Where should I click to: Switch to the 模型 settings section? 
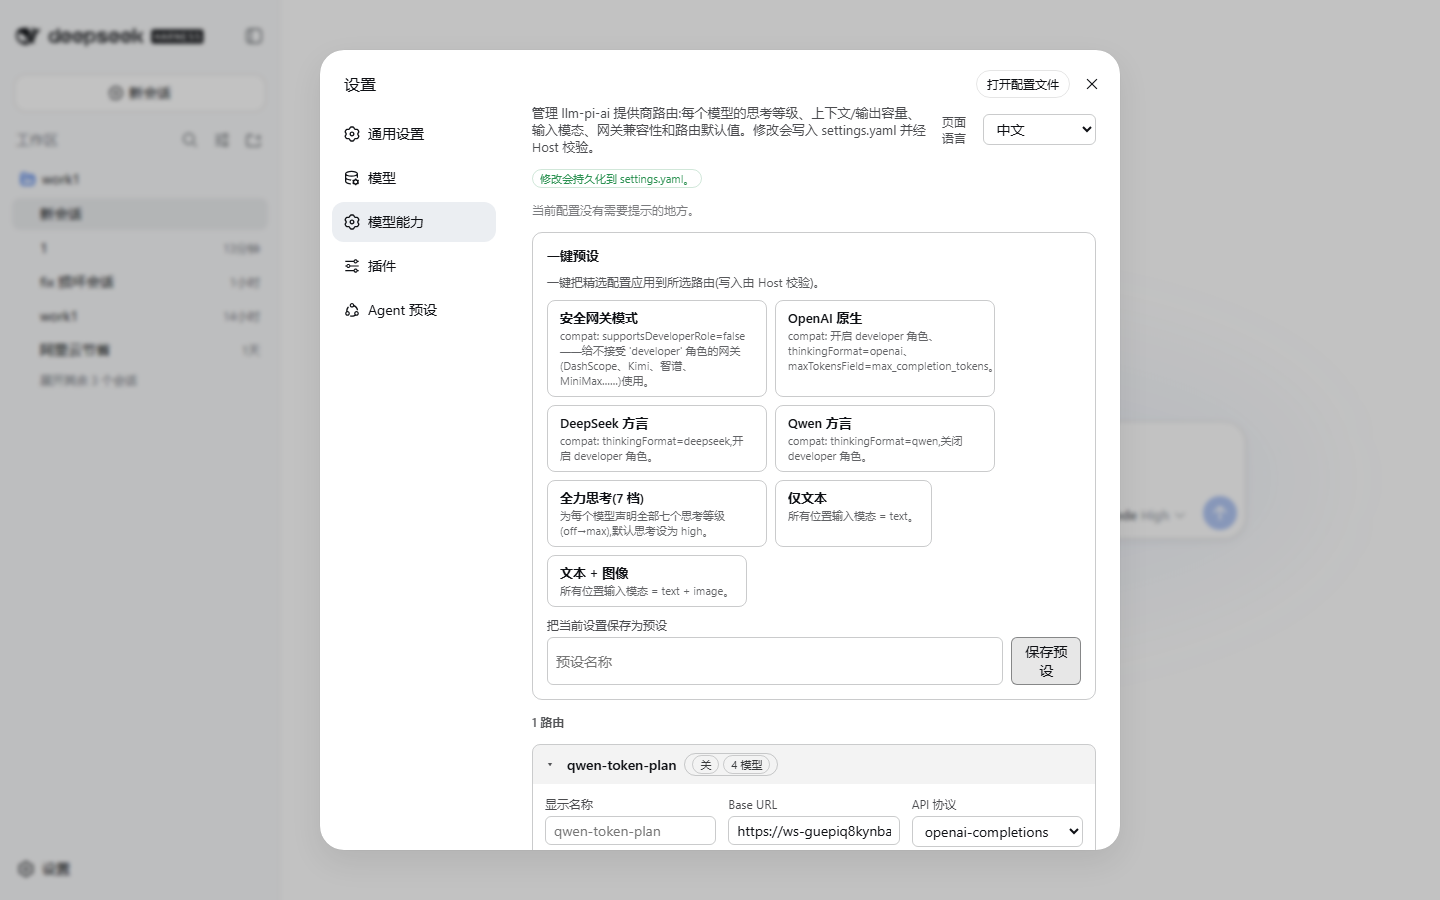pos(414,178)
